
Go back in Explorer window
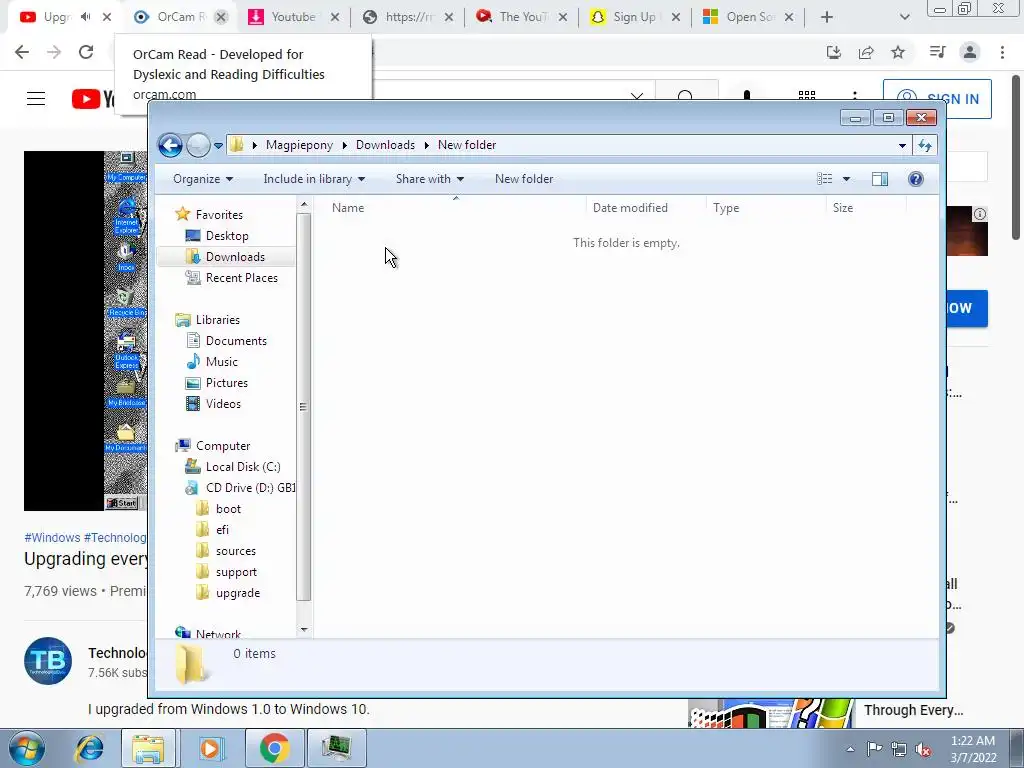(x=170, y=145)
